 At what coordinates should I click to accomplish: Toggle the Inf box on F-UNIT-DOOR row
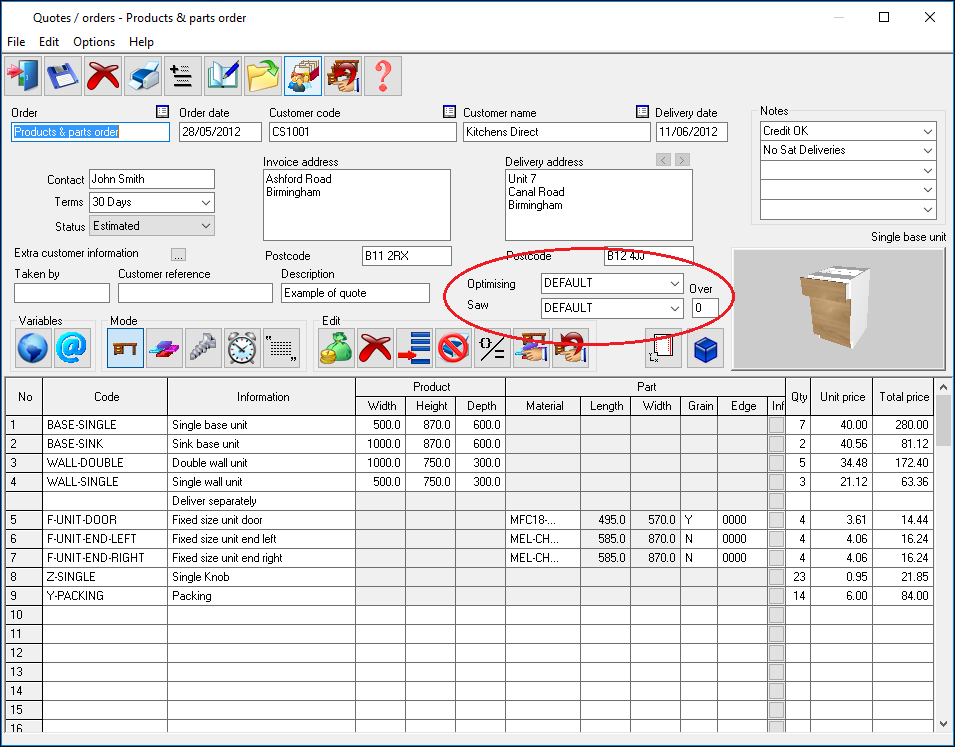pos(776,520)
